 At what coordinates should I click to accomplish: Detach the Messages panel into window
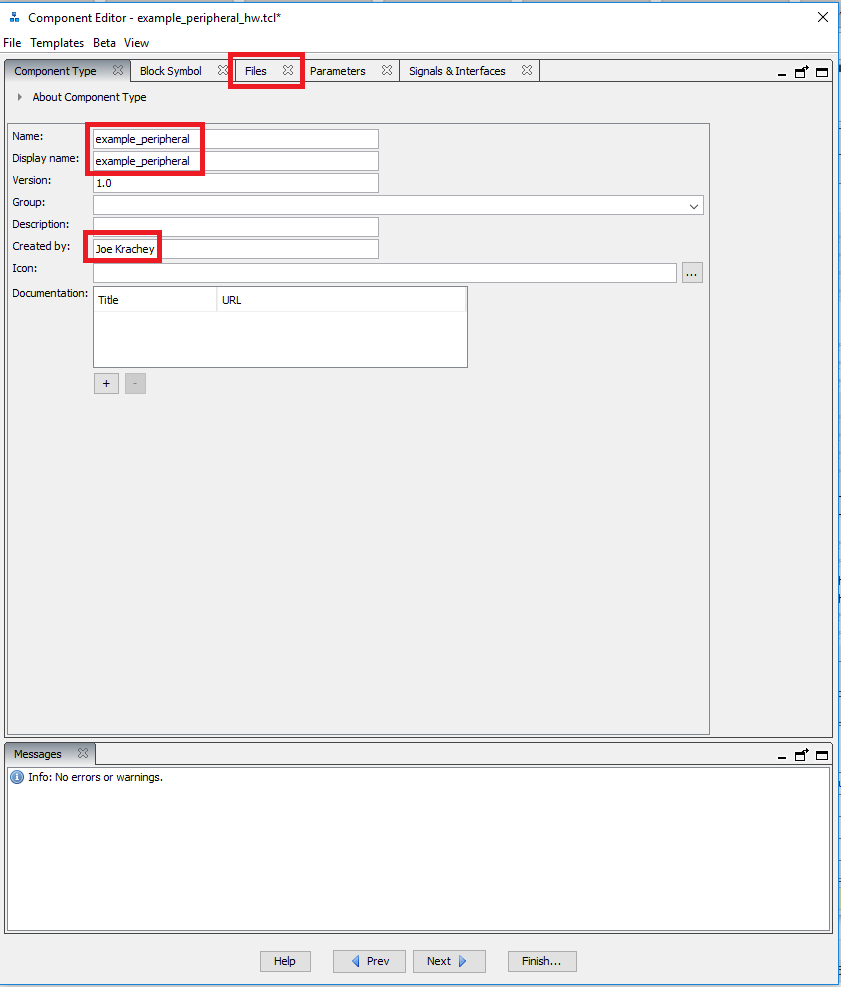(802, 755)
